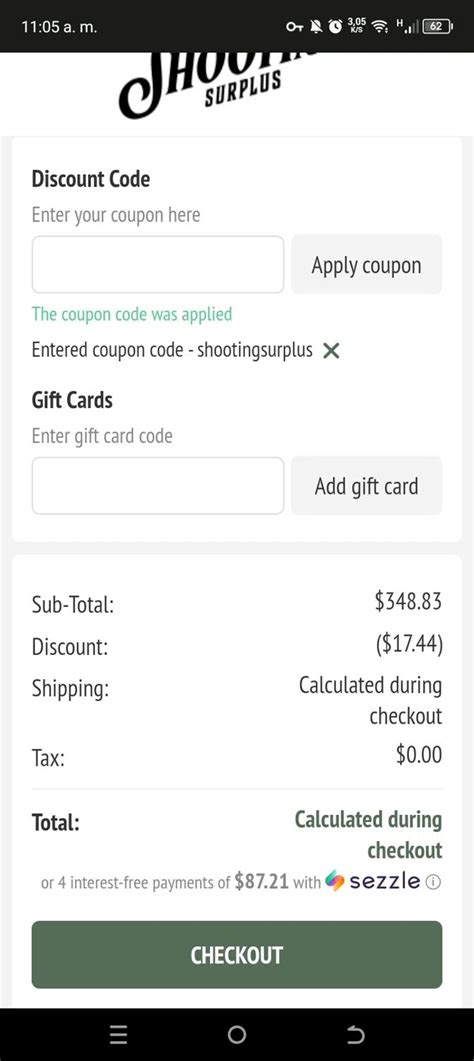This screenshot has height=1061, width=474.
Task: Tap the $87.21 Sezzle payment amount
Action: click(x=262, y=882)
